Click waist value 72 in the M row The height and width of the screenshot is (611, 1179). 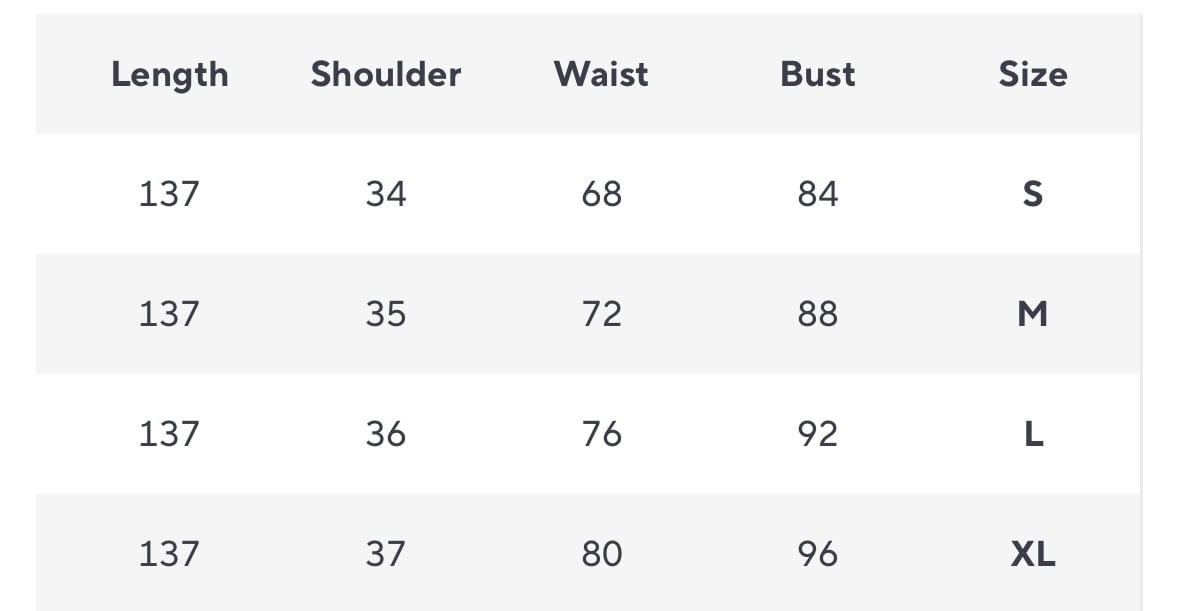pos(601,314)
